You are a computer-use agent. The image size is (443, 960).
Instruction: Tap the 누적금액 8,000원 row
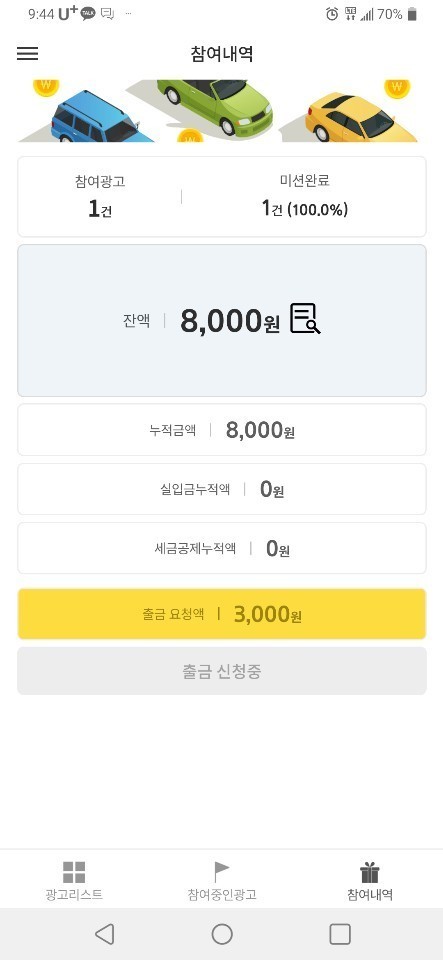point(222,430)
